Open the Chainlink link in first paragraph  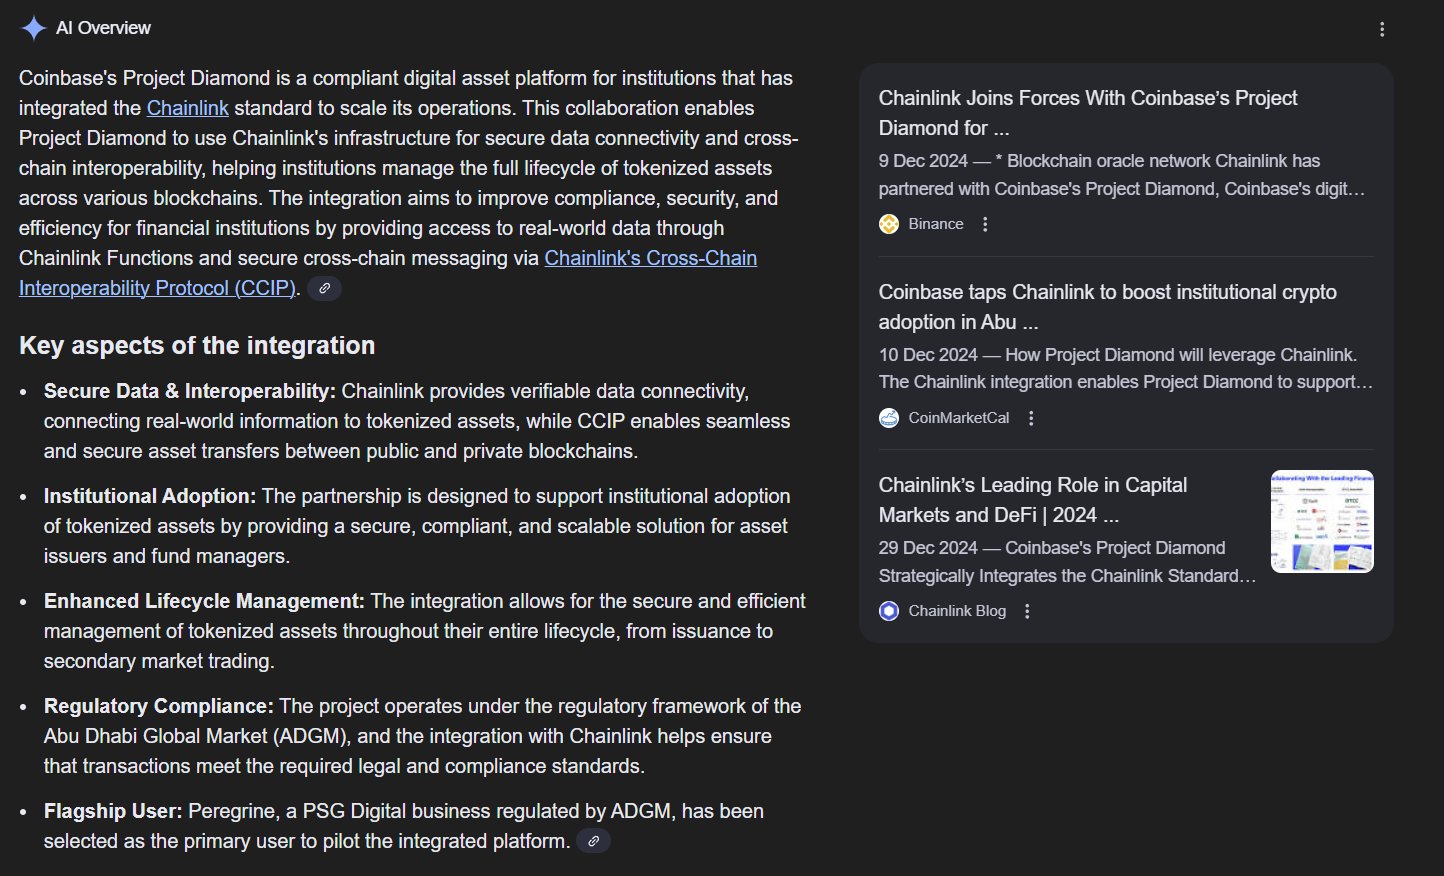pos(188,108)
